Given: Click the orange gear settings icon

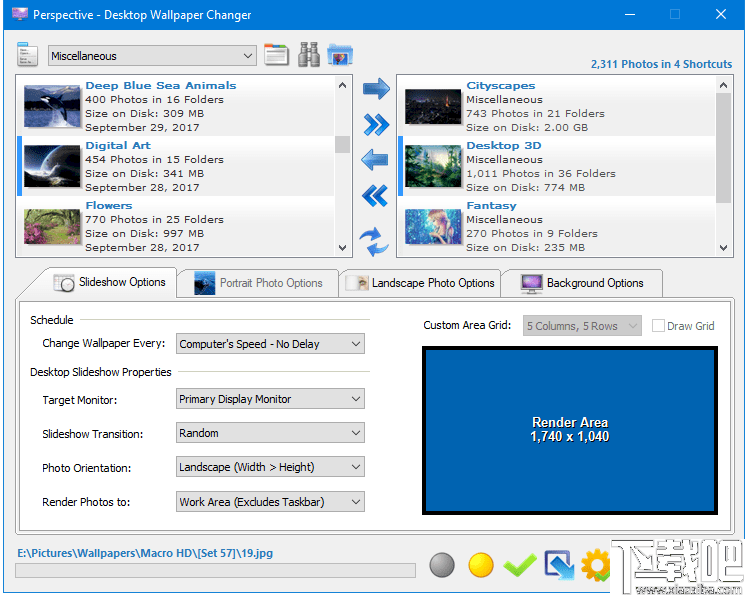Looking at the screenshot, I should [597, 566].
